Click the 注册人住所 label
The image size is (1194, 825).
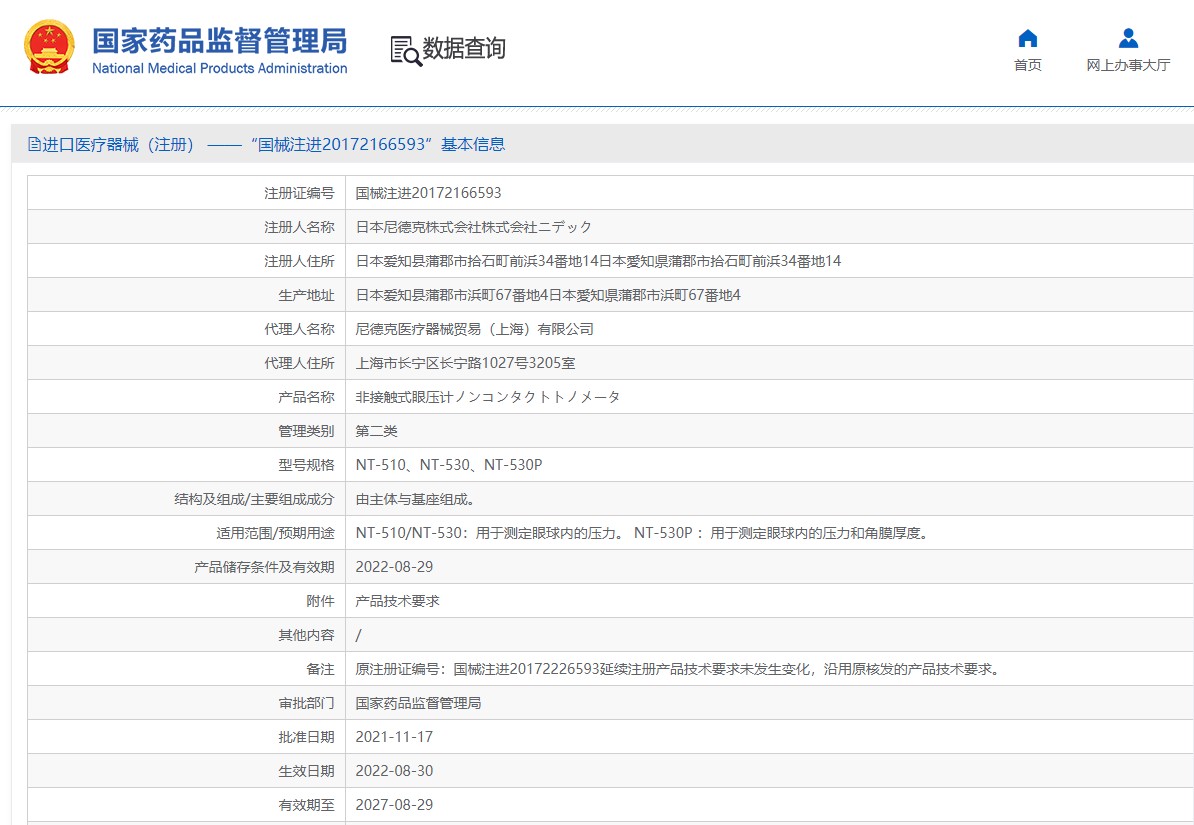[299, 261]
